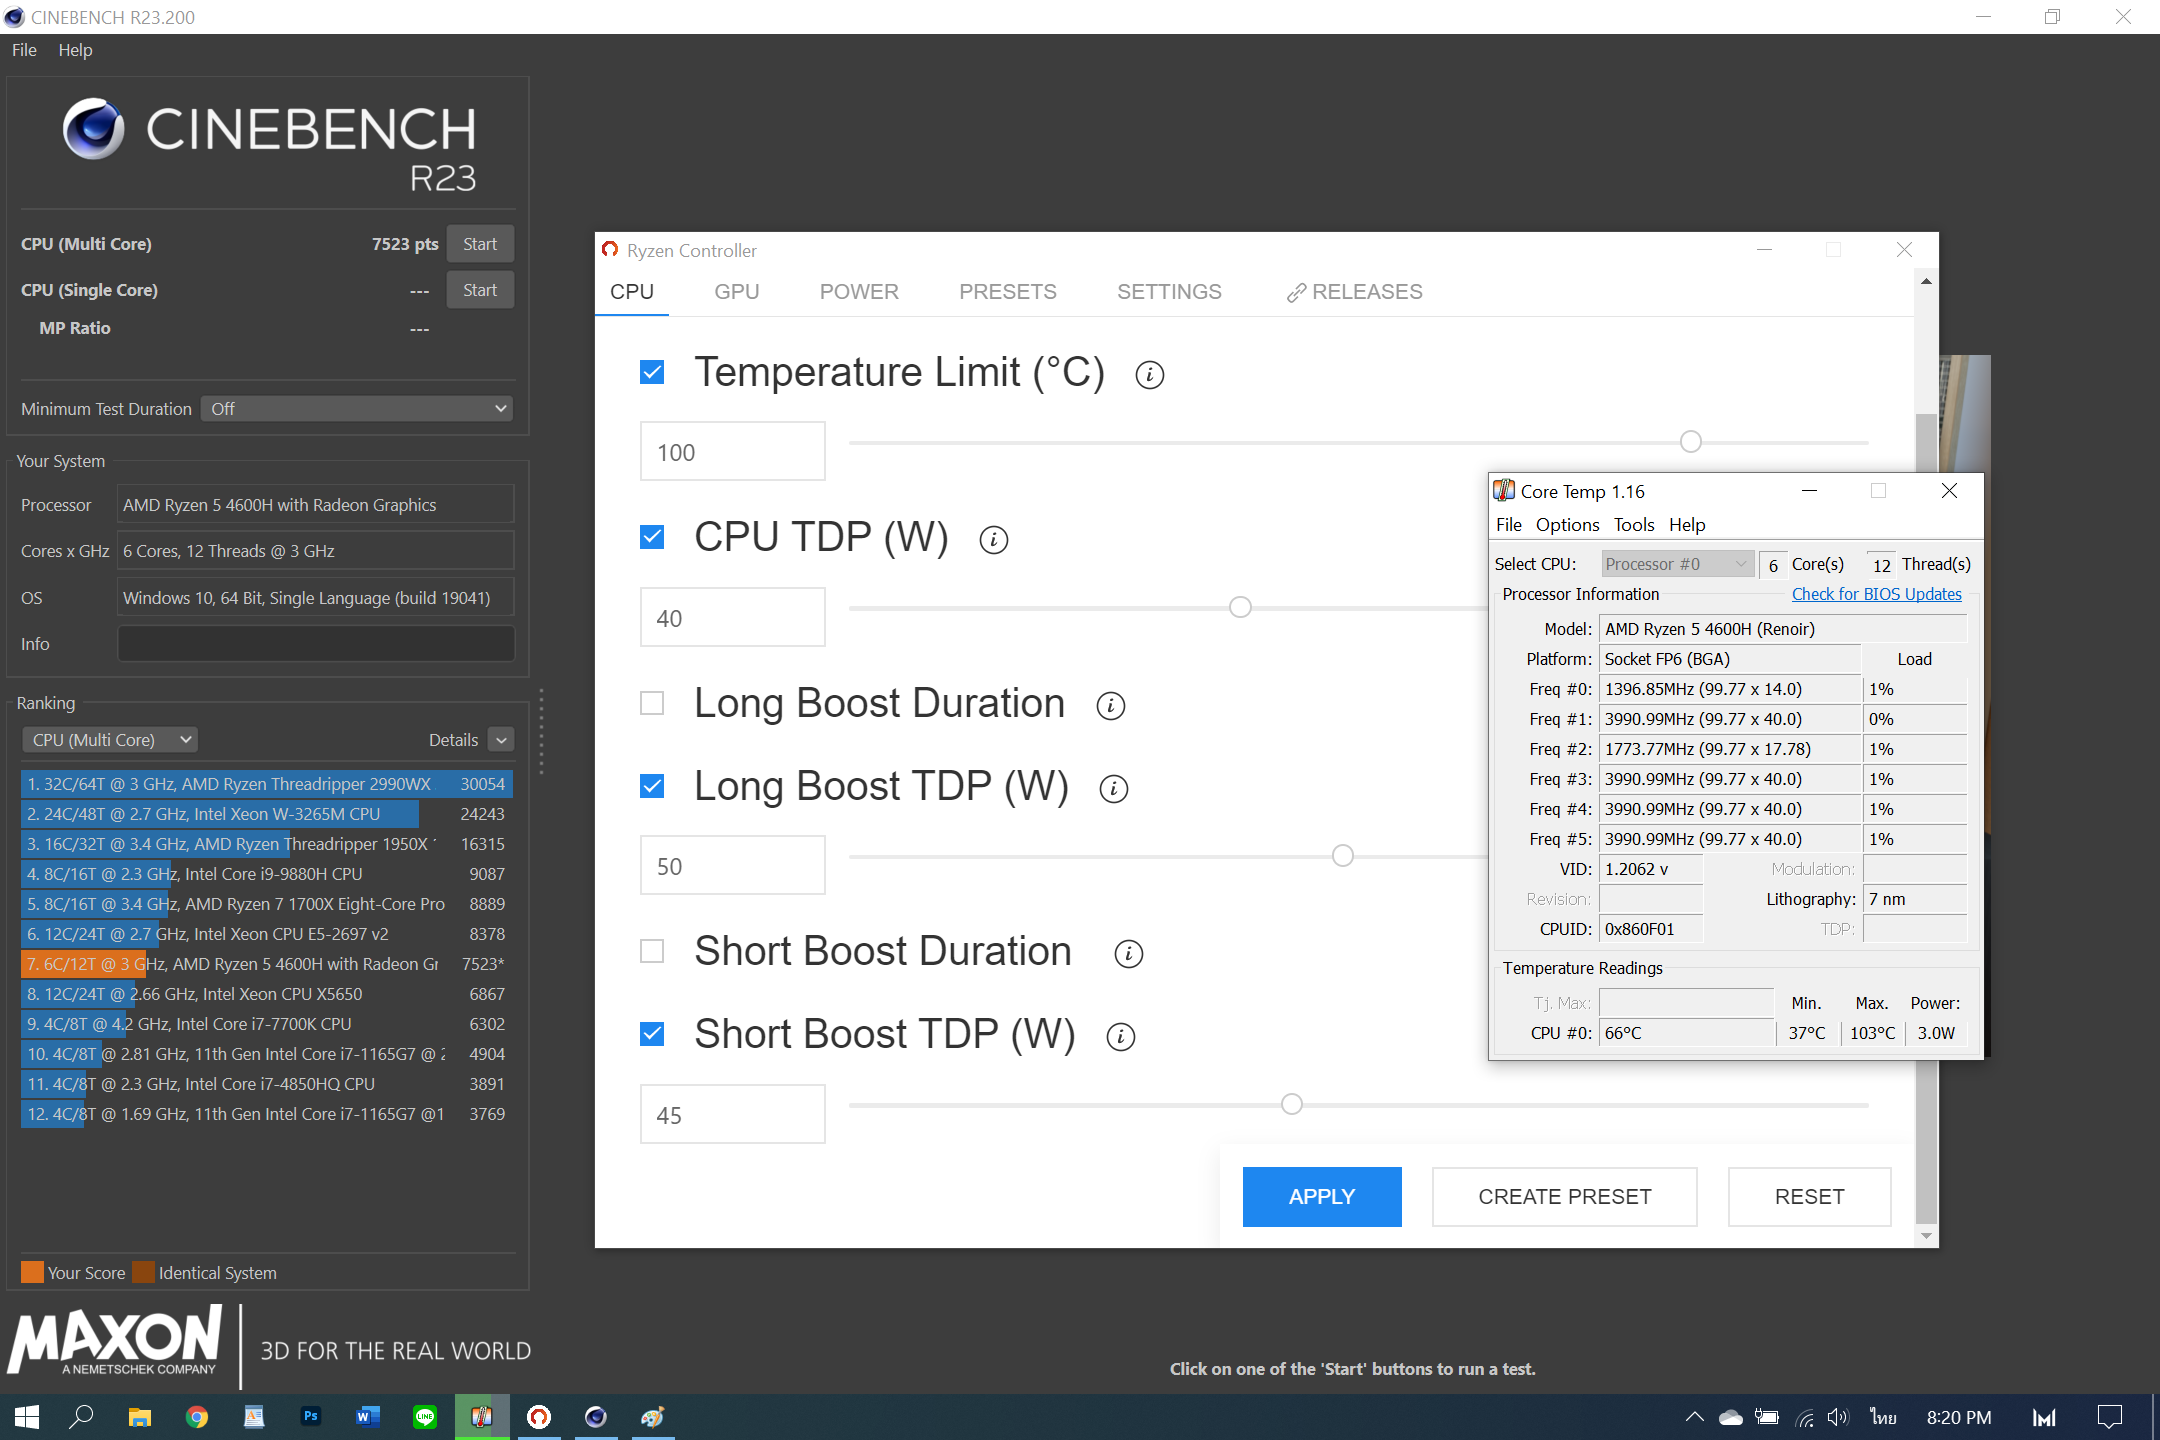Show info for Long Boost Duration
Viewport: 2160px width, 1440px height.
(1110, 706)
